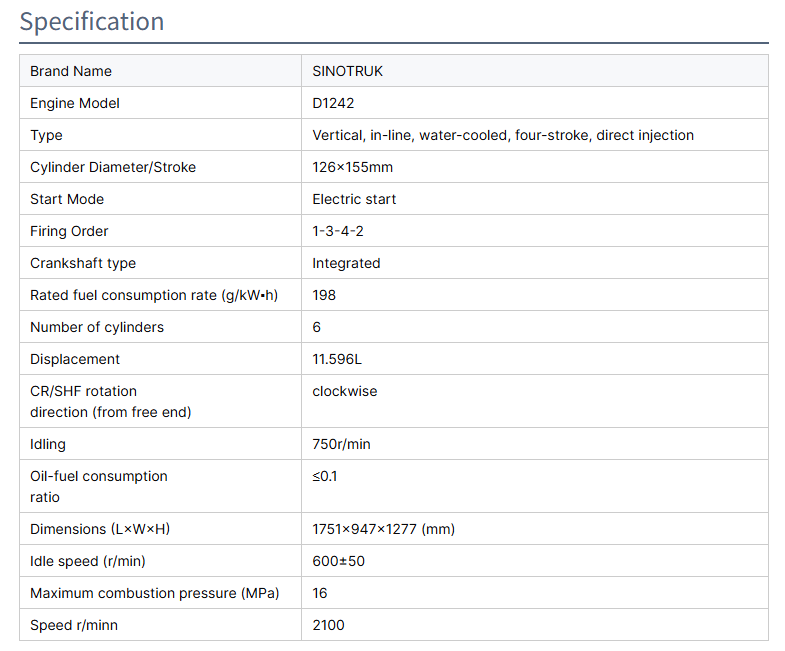Click the 11.596L displacement value
785x651 pixels.
[337, 359]
